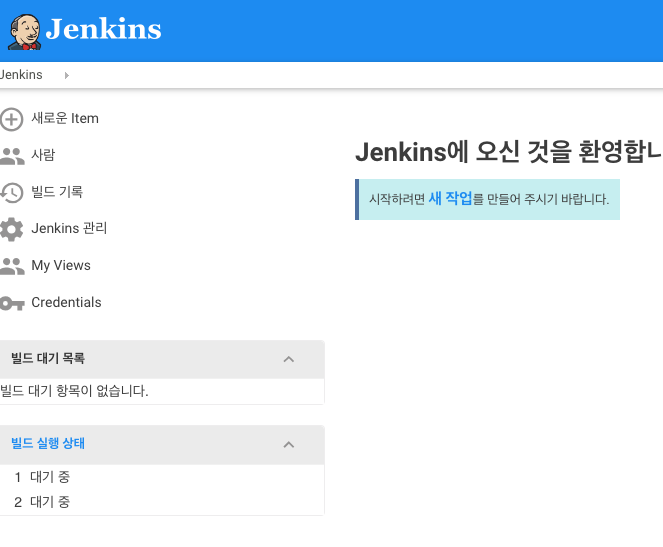The height and width of the screenshot is (547, 663).
Task: Collapse the 빌드 대기 목록 panel chevron
Action: coord(289,359)
